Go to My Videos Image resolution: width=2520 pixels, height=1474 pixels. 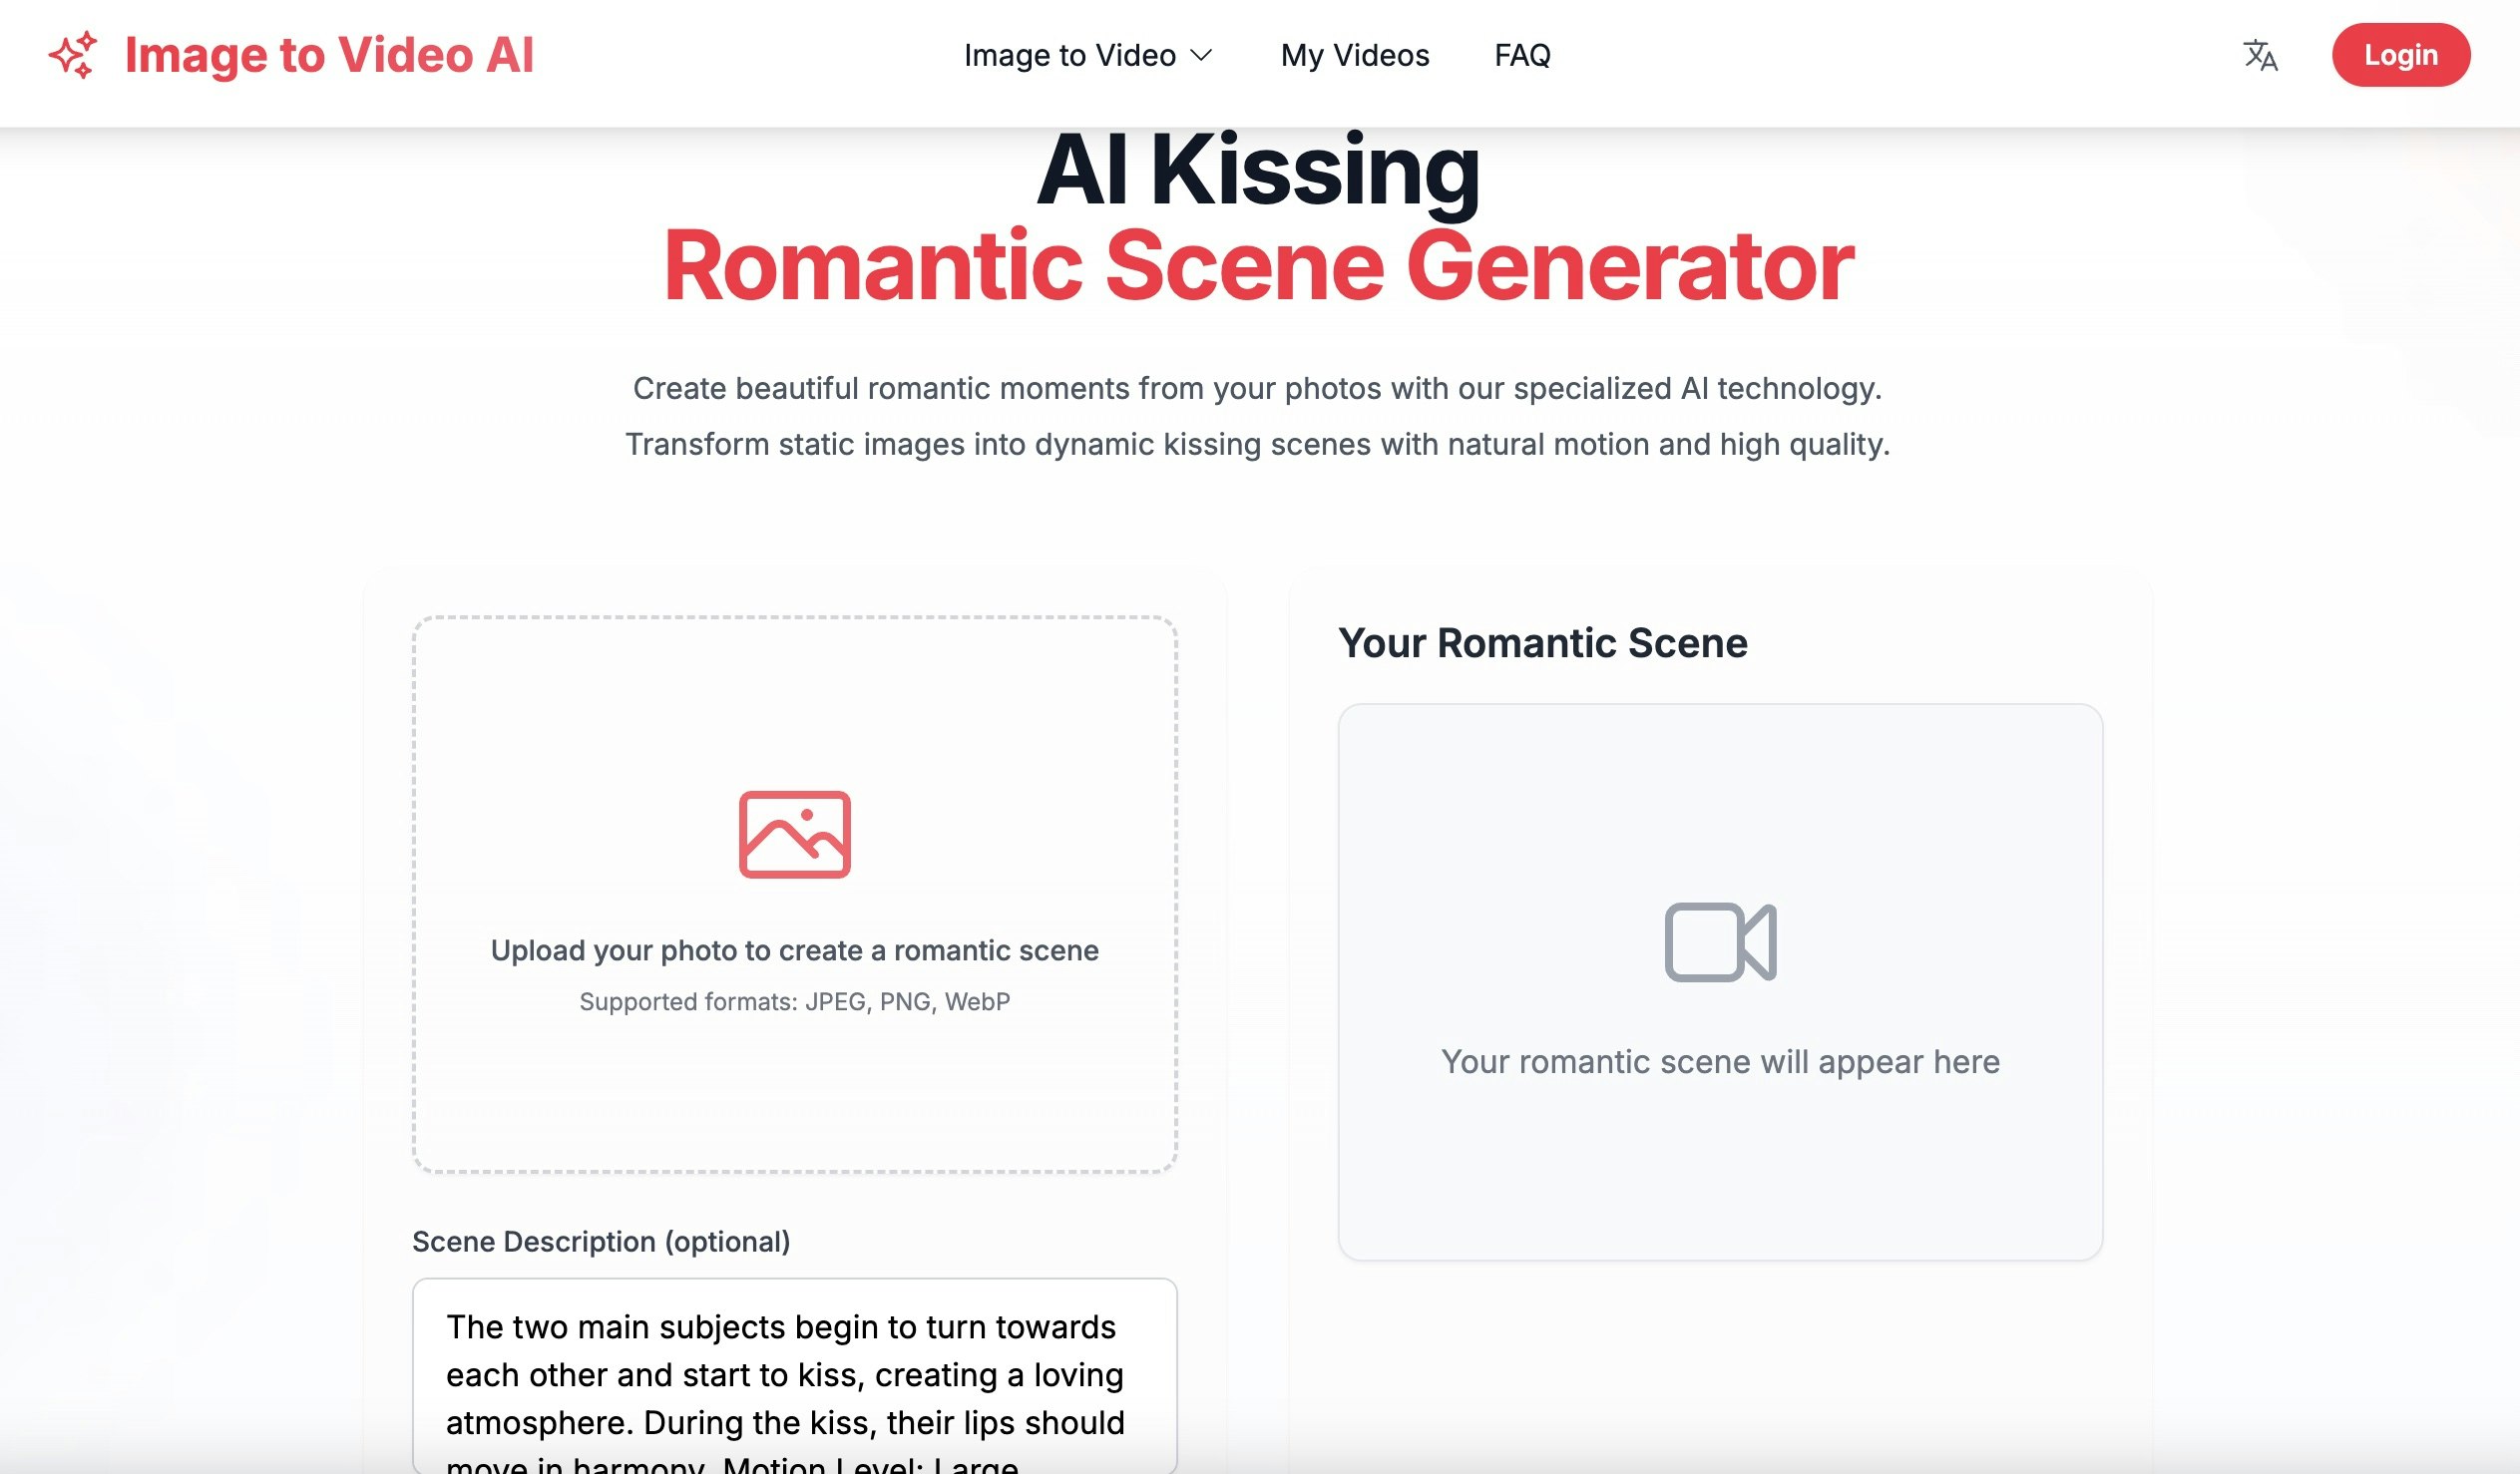pyautogui.click(x=1354, y=55)
